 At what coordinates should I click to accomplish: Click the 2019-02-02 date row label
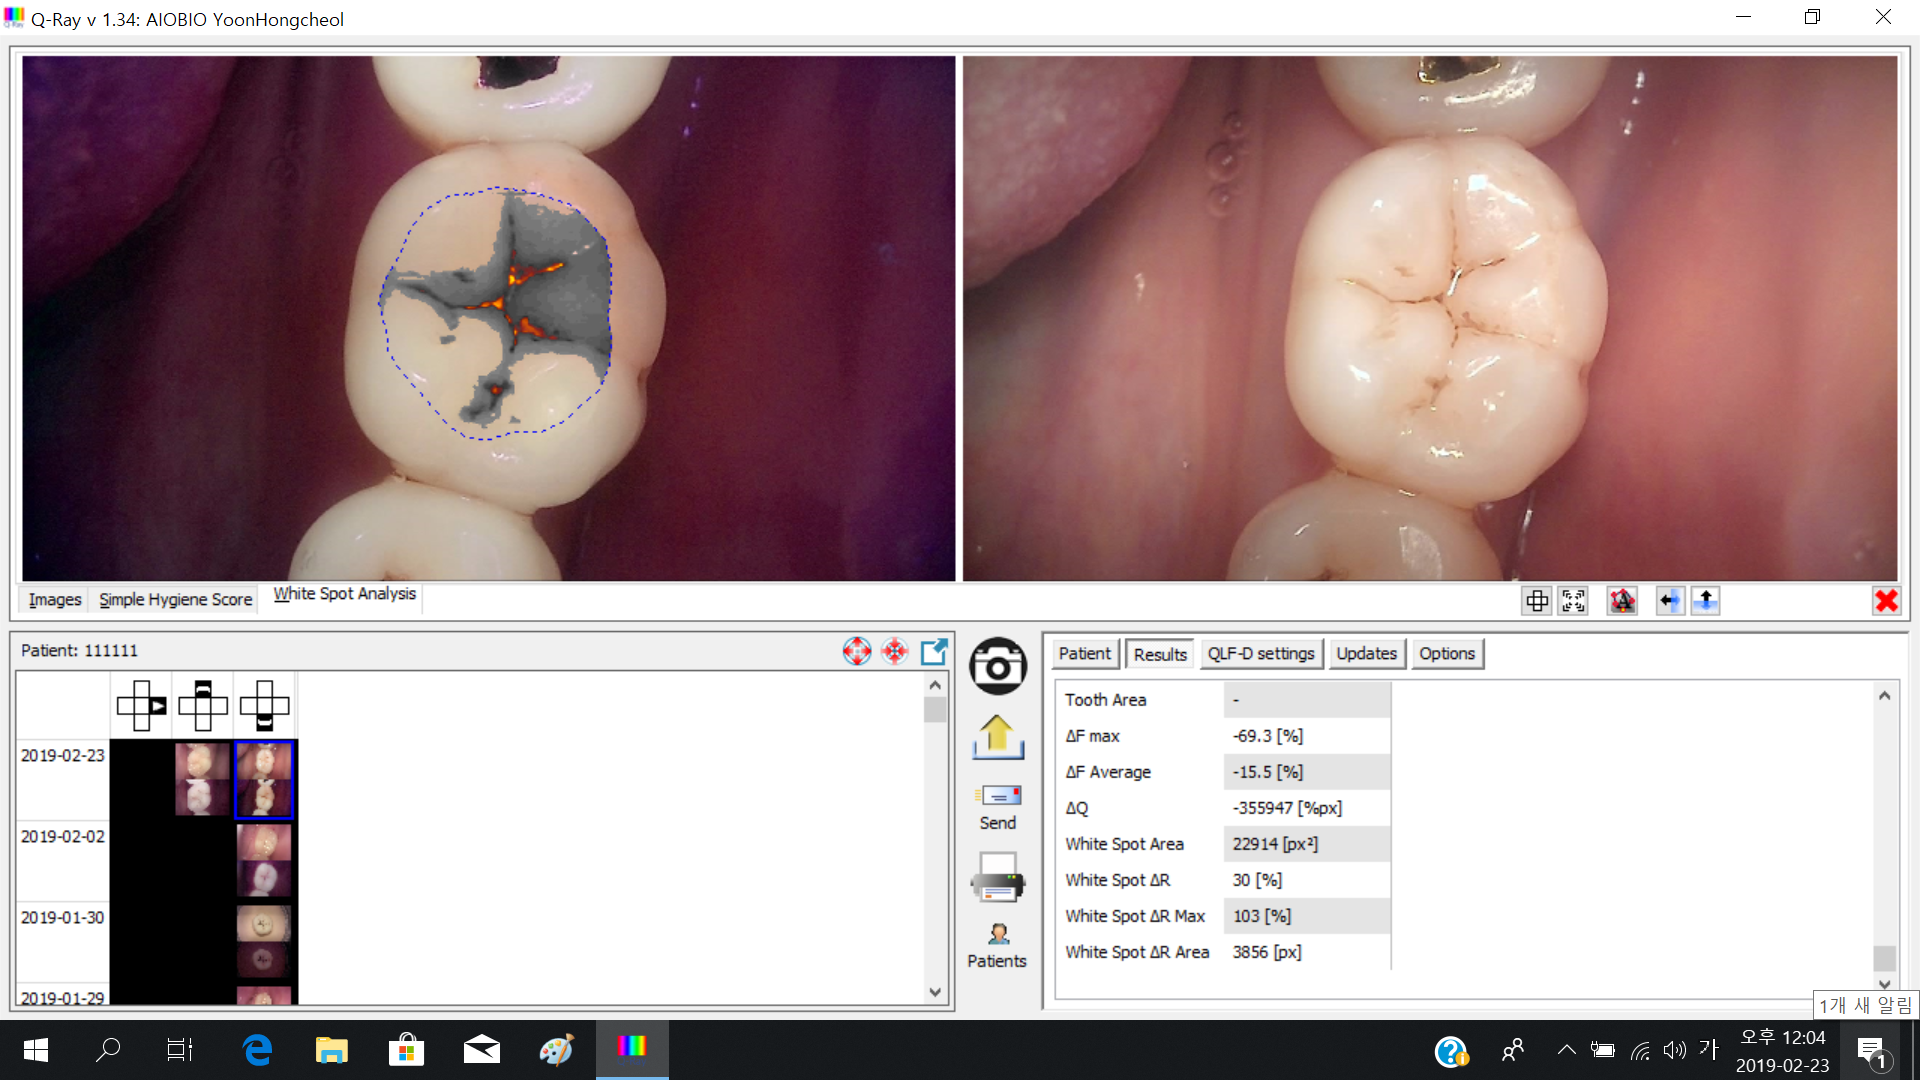tap(63, 837)
